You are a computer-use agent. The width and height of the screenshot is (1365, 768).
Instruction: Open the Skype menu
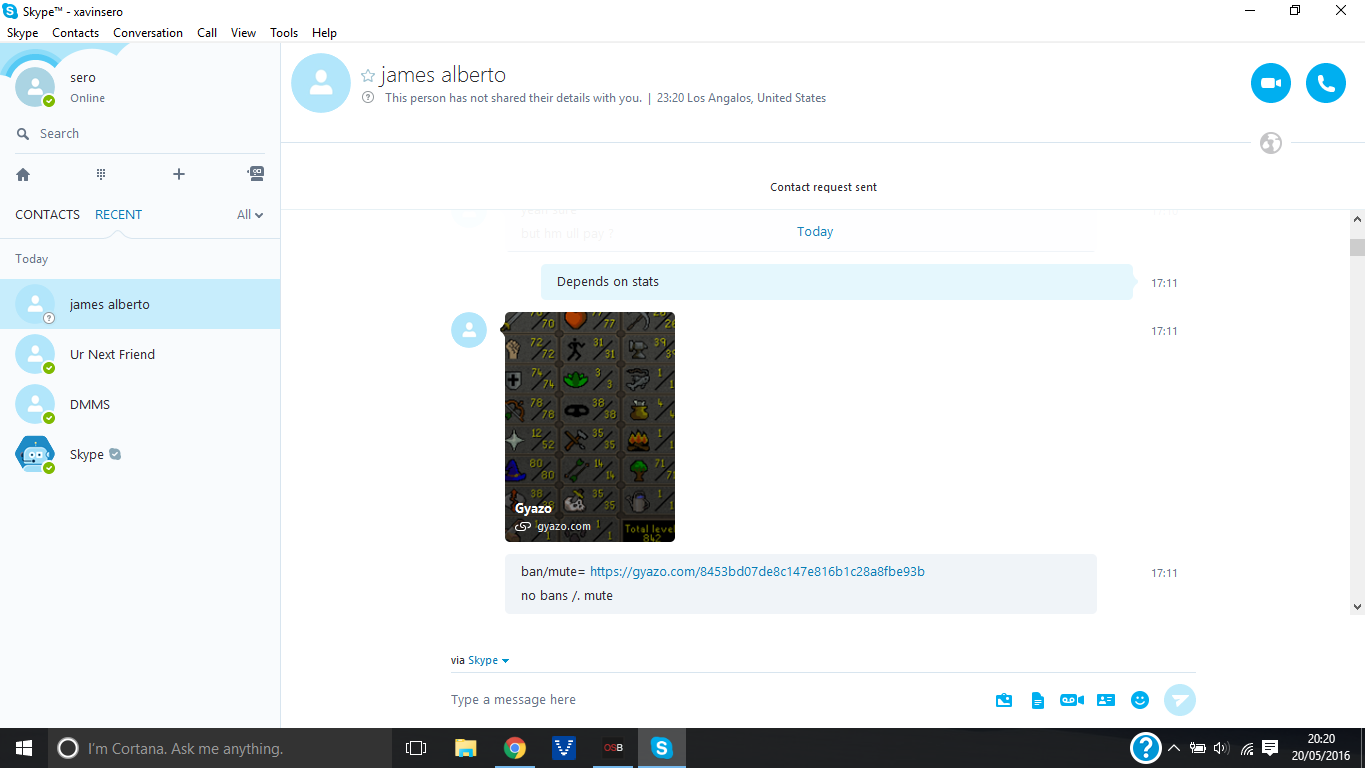(22, 33)
